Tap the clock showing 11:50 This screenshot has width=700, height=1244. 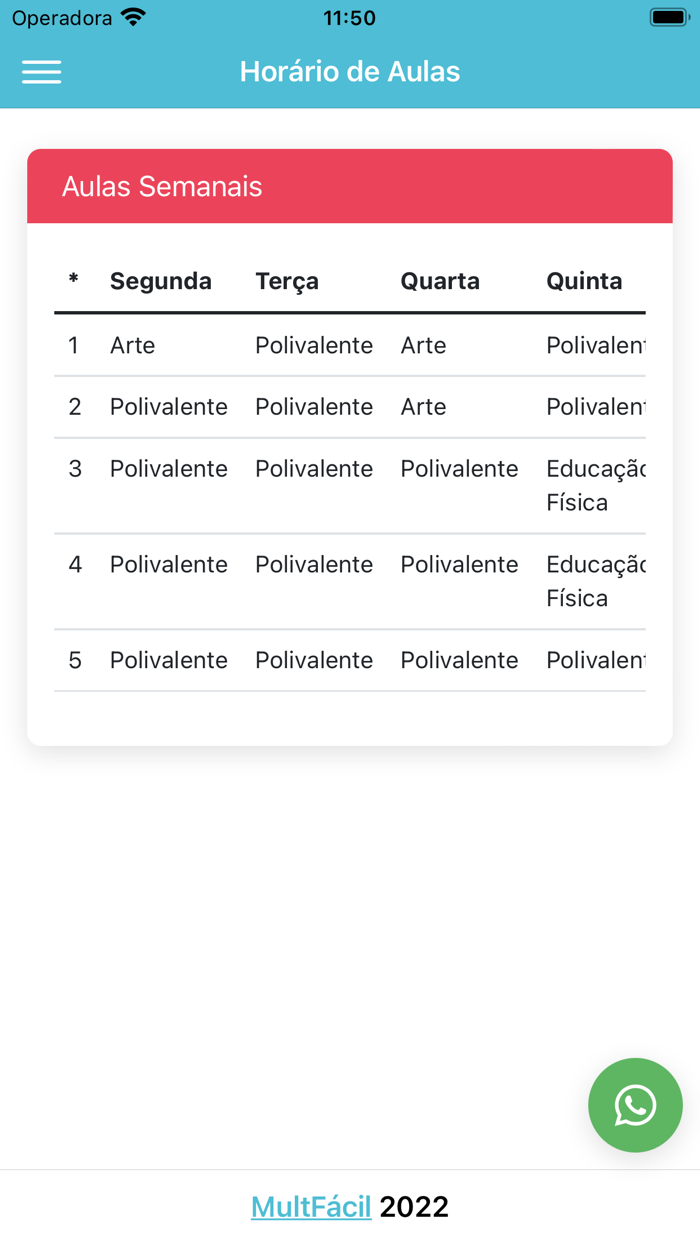tap(350, 17)
